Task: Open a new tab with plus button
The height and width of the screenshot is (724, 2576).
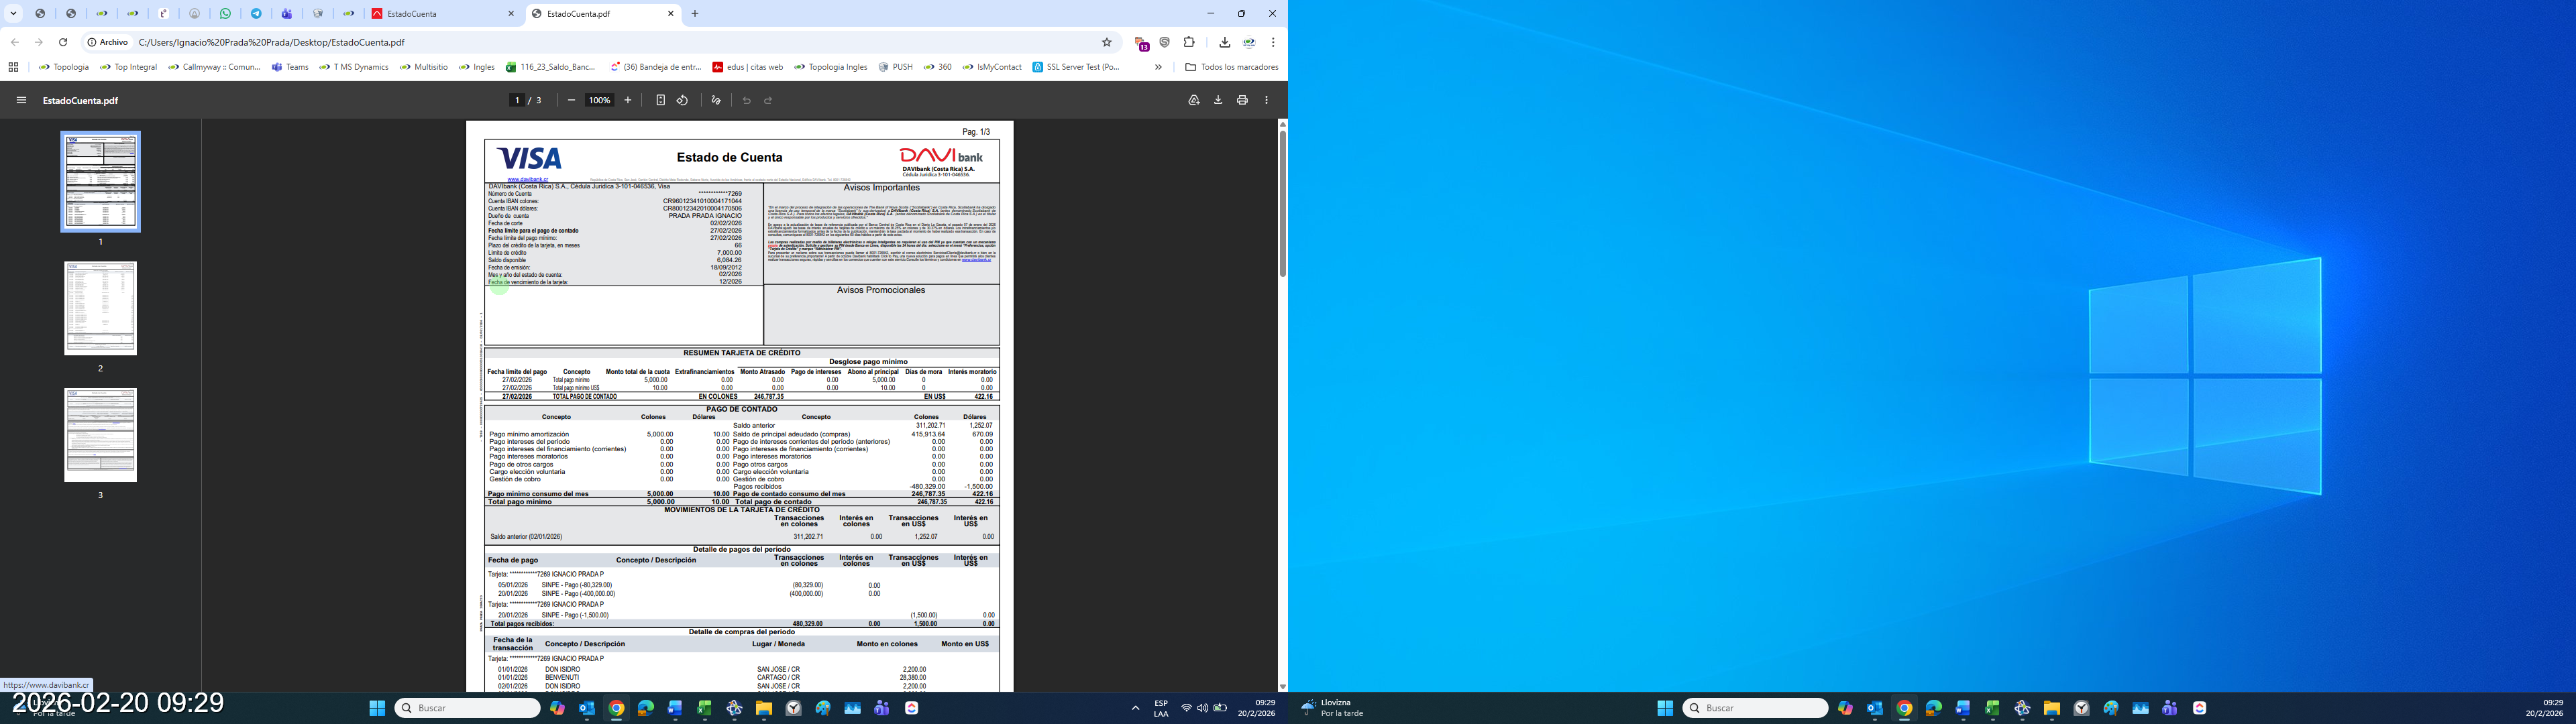Action: (x=695, y=14)
